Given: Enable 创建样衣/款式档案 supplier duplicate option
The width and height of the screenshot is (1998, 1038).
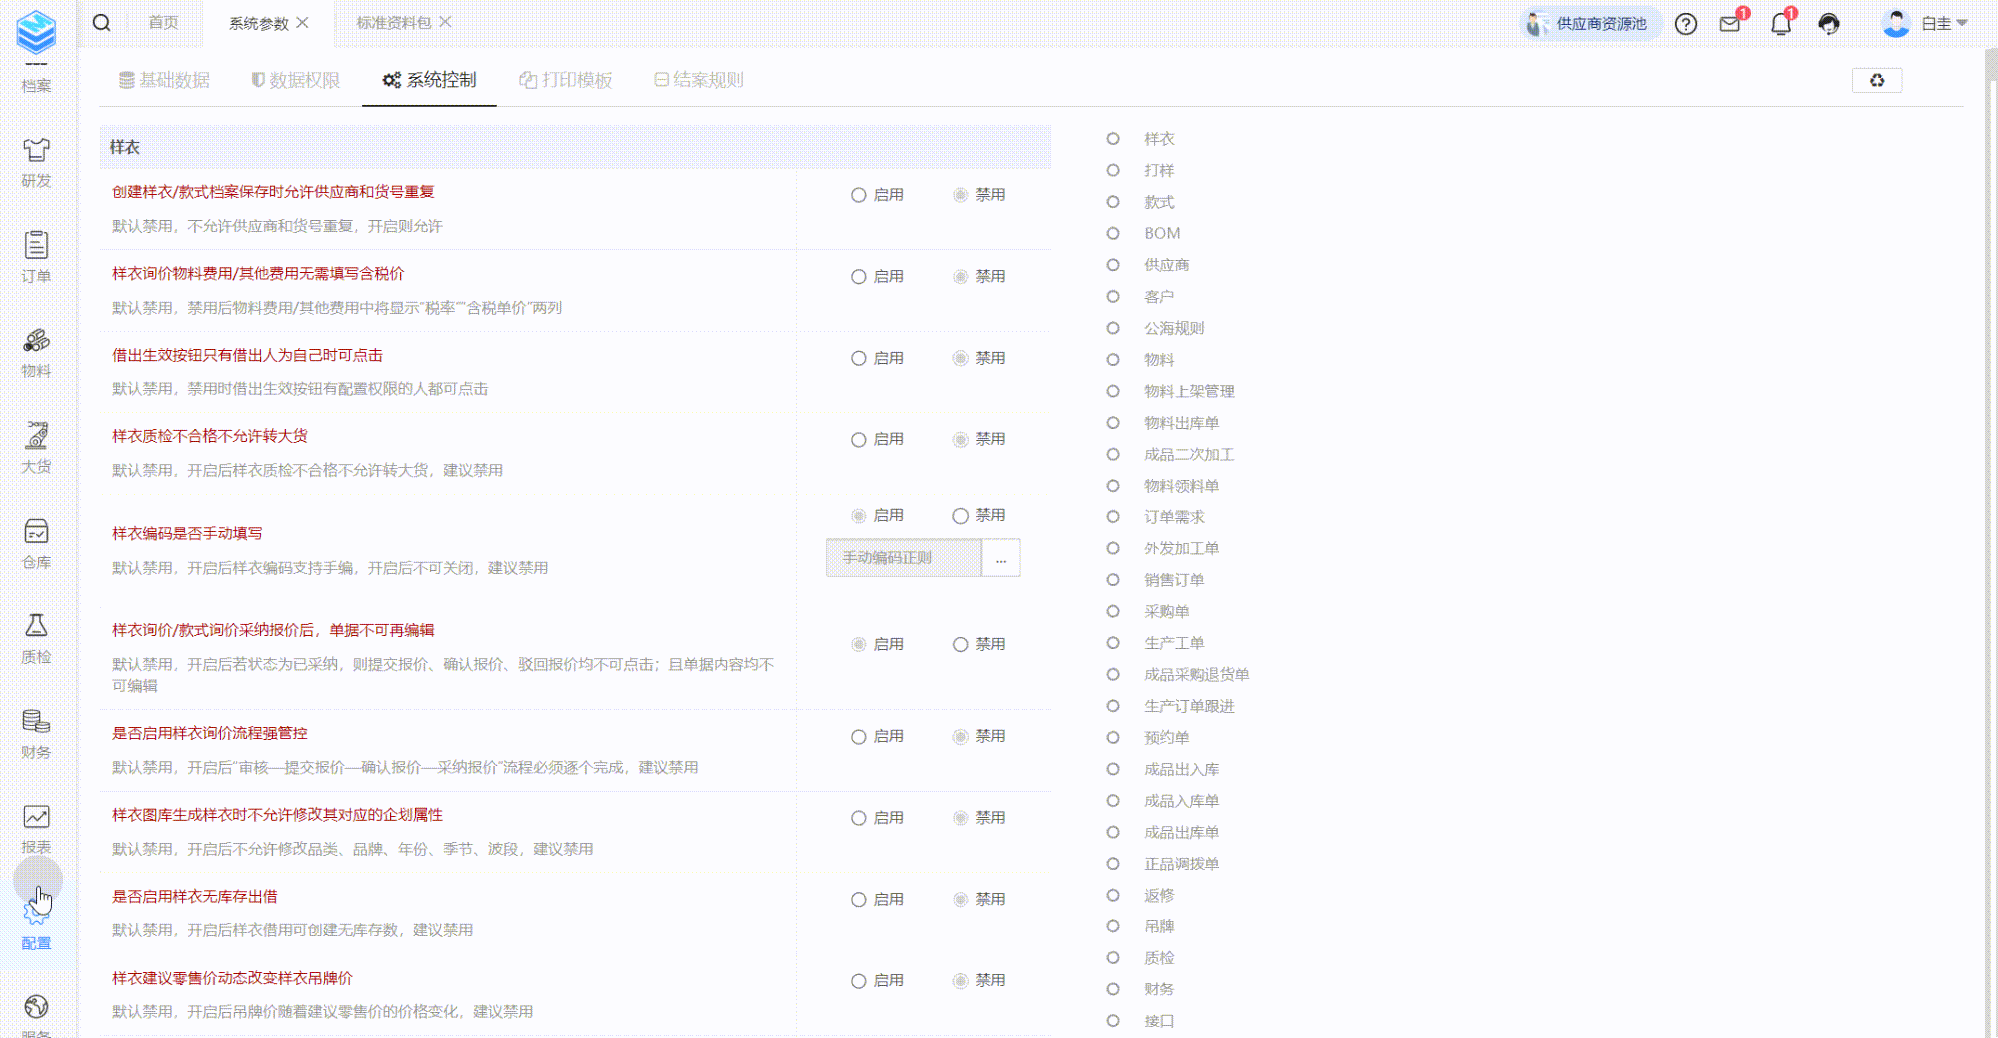Looking at the screenshot, I should tap(859, 195).
